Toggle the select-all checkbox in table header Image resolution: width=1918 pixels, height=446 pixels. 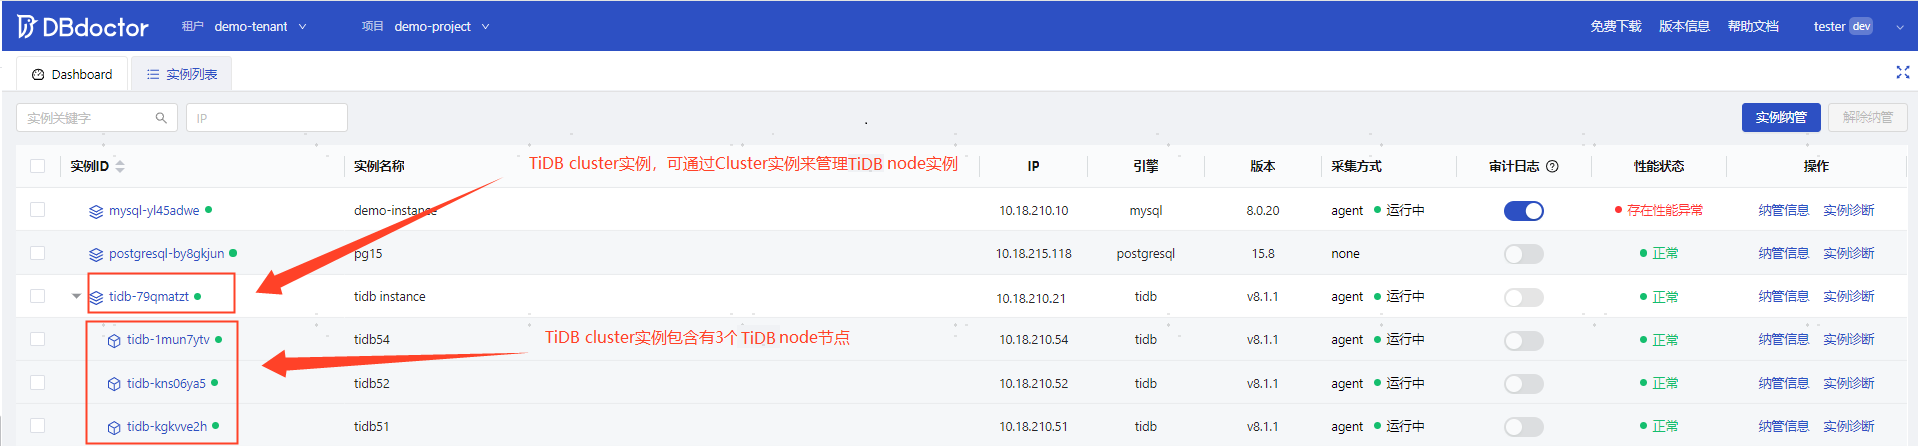click(38, 166)
